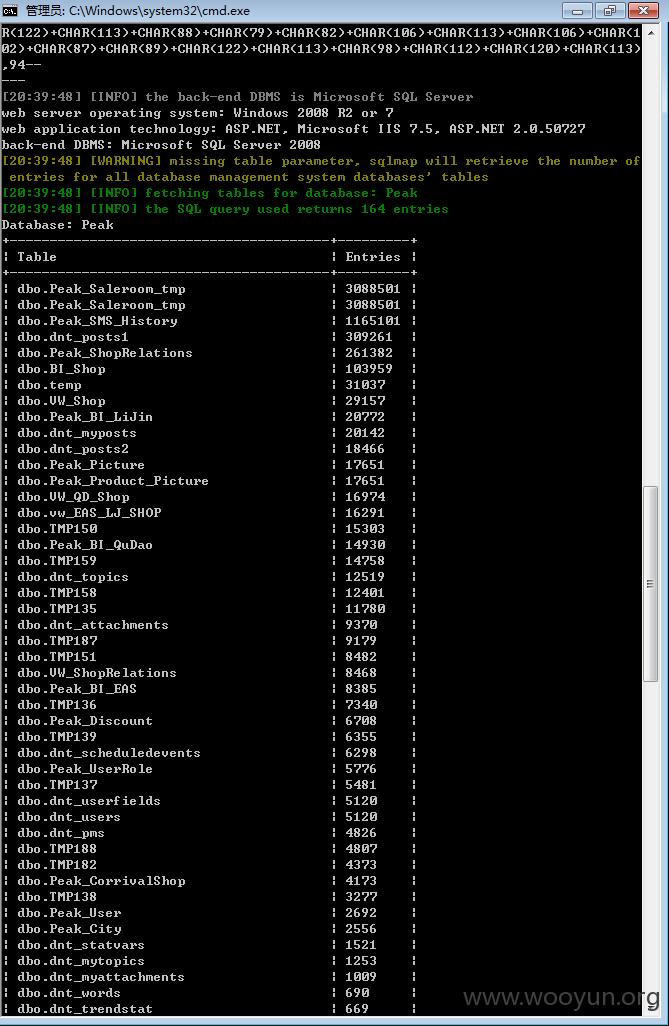This screenshot has height=1026, width=669.
Task: Click the entry count 309261
Action: point(369,337)
